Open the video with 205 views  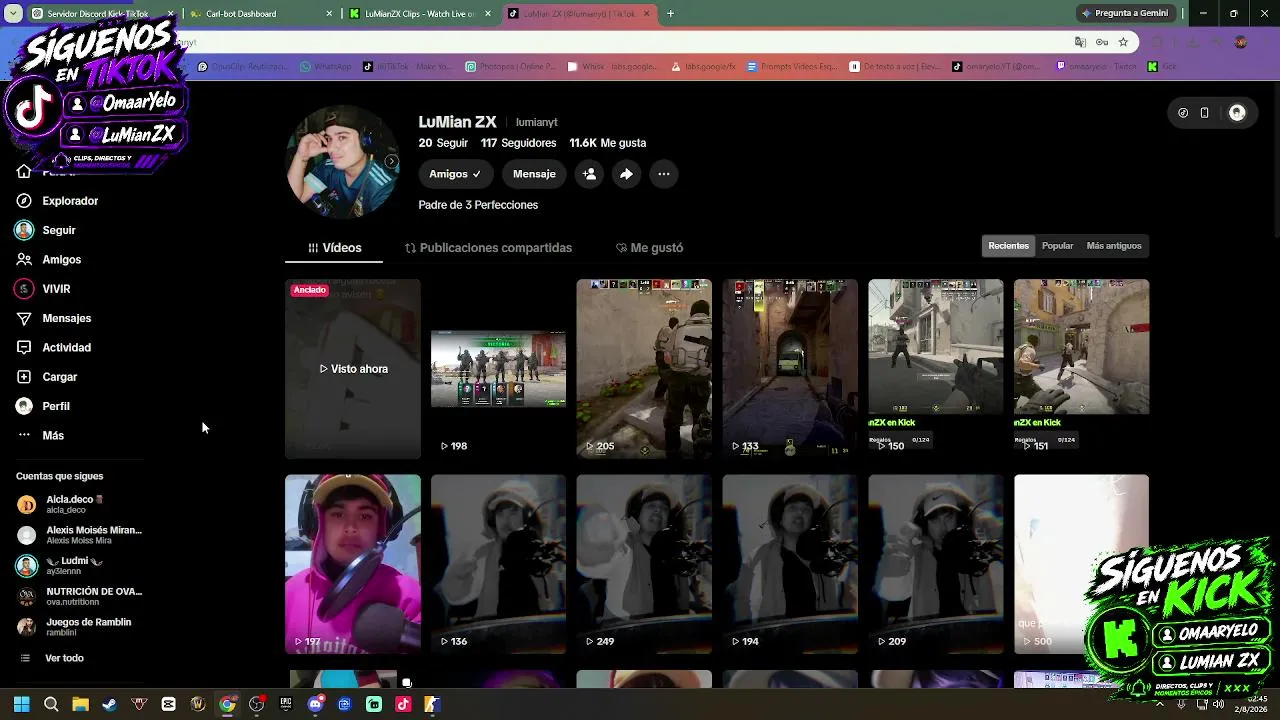(644, 369)
